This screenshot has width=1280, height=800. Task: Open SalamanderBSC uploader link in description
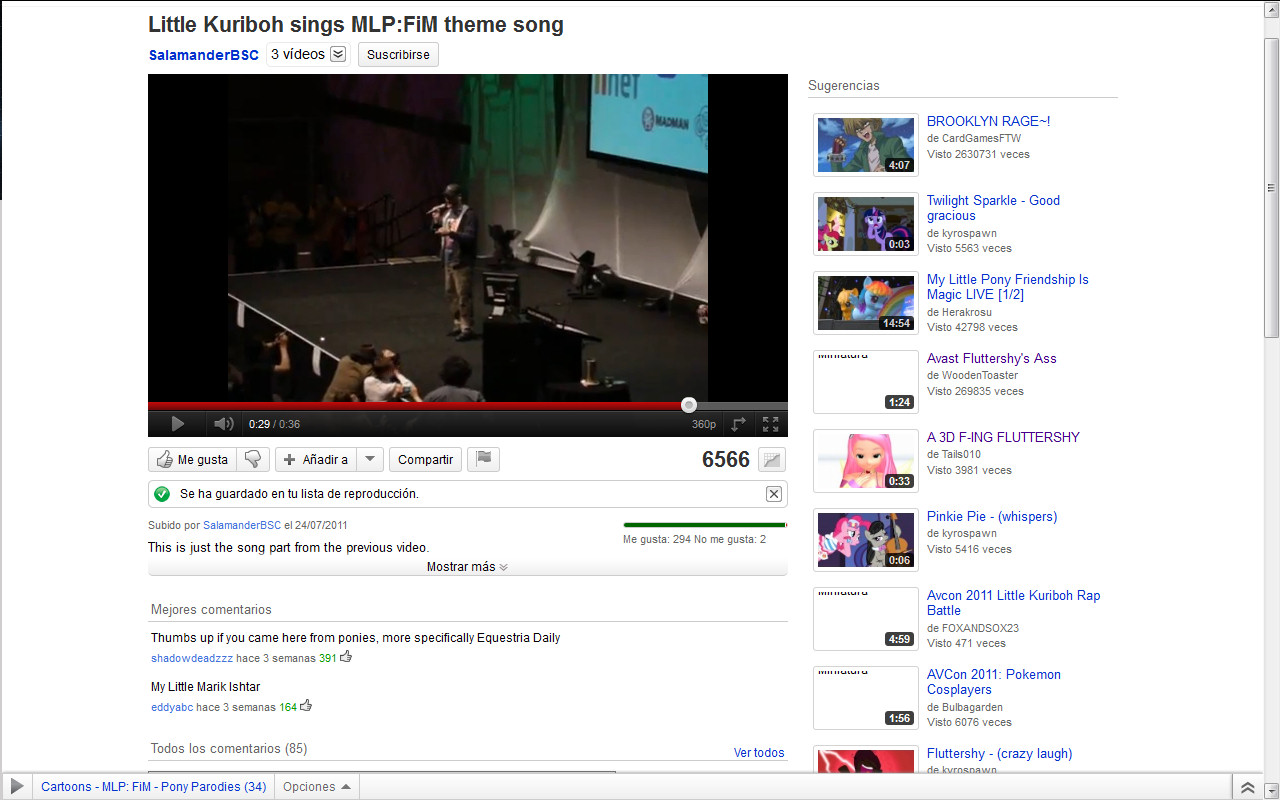(242, 525)
